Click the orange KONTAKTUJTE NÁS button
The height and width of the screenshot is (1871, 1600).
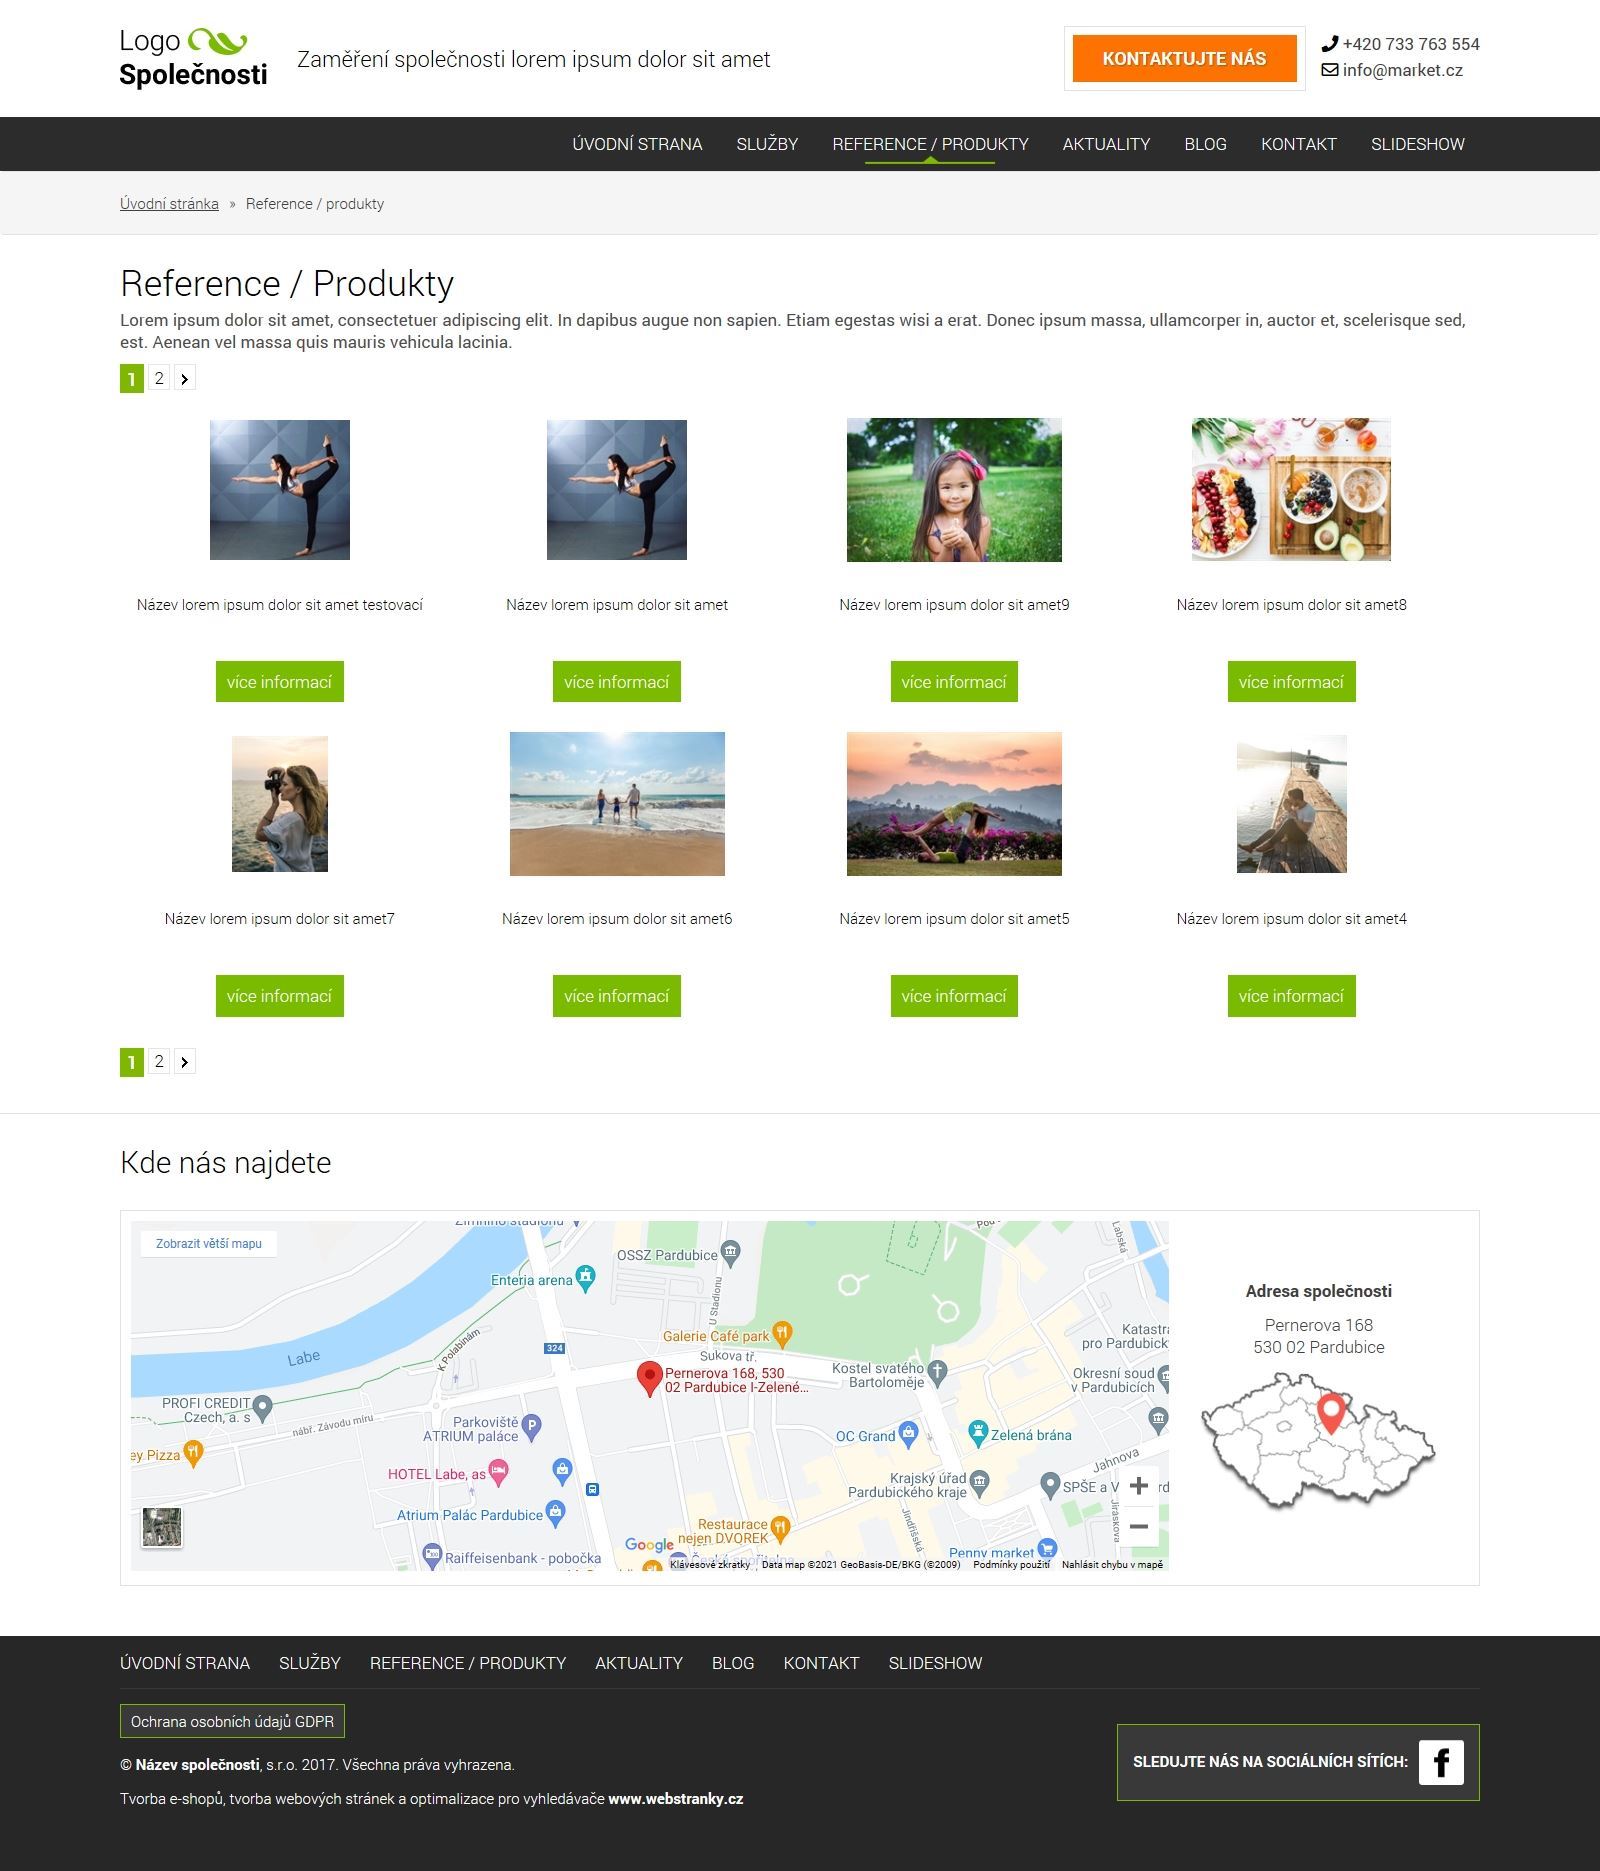coord(1184,59)
